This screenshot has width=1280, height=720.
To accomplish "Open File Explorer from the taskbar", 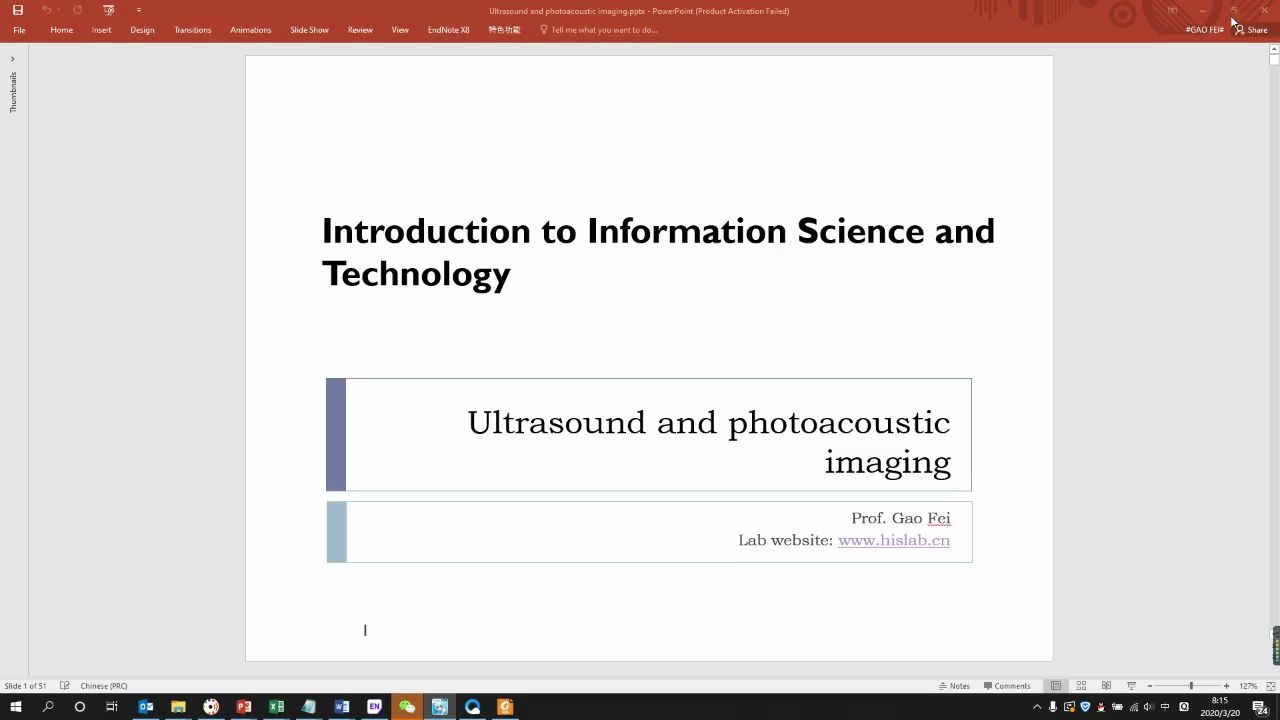I will point(178,707).
